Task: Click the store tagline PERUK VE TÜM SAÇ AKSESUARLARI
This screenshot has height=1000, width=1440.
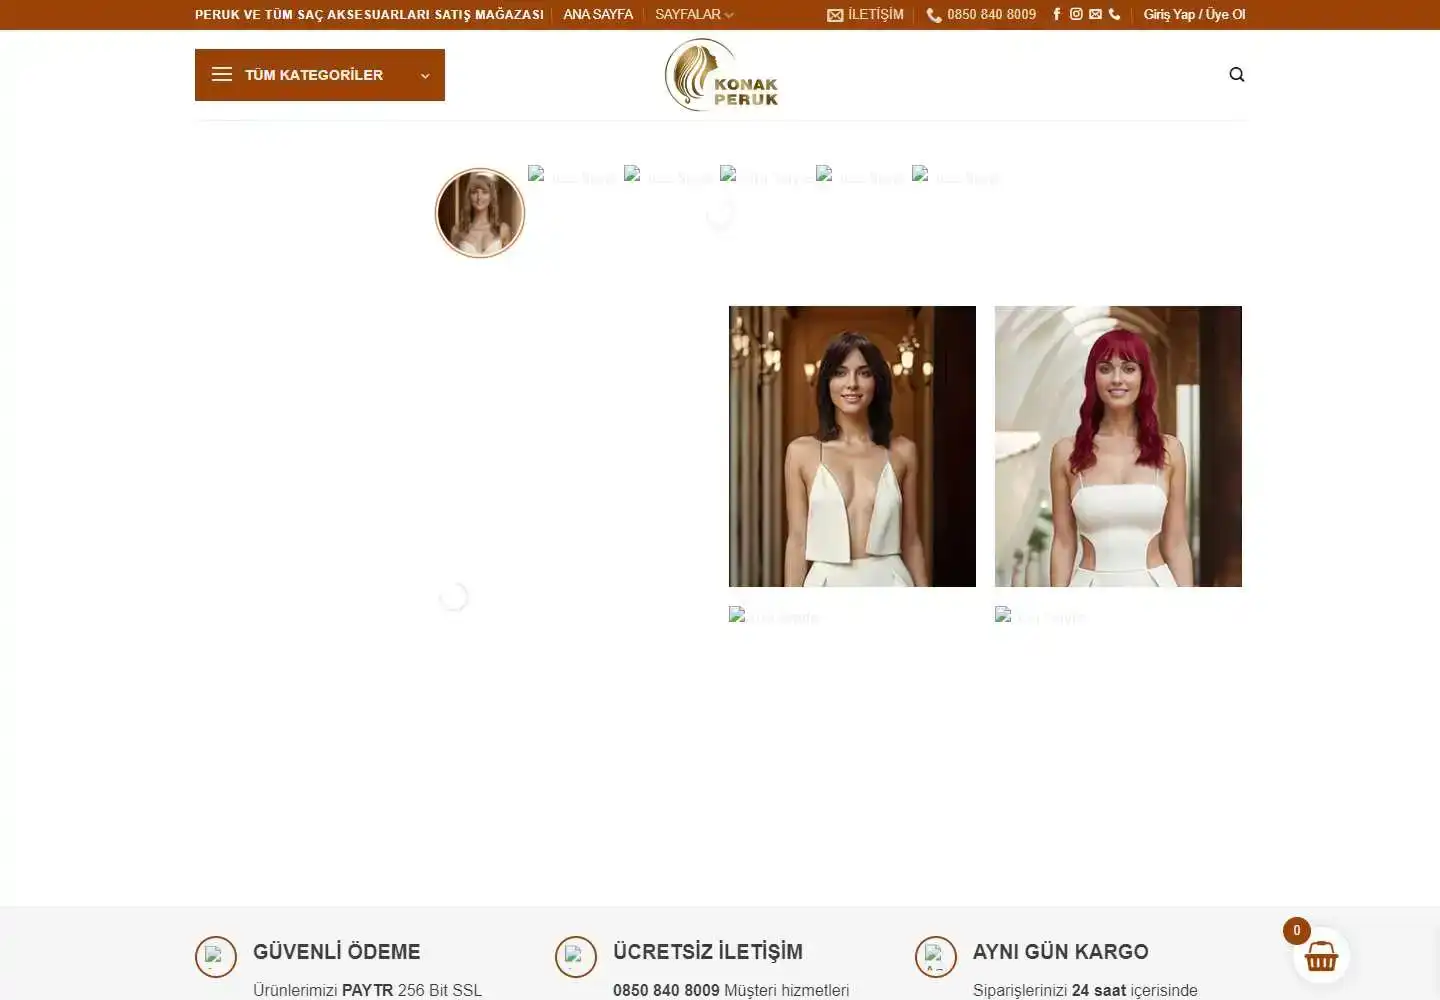Action: 369,14
